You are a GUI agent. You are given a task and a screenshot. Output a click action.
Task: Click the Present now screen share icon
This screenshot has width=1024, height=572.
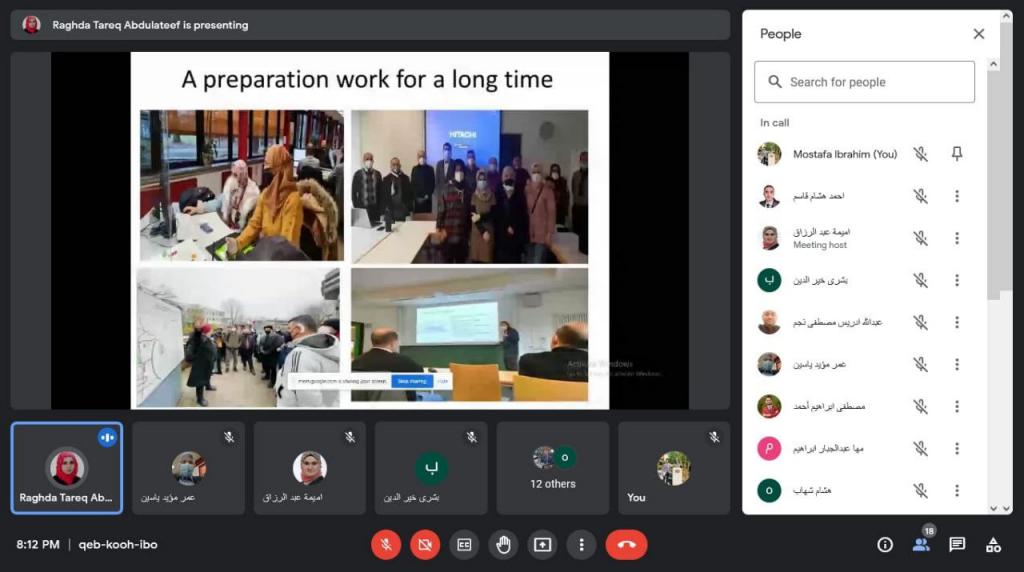(542, 545)
